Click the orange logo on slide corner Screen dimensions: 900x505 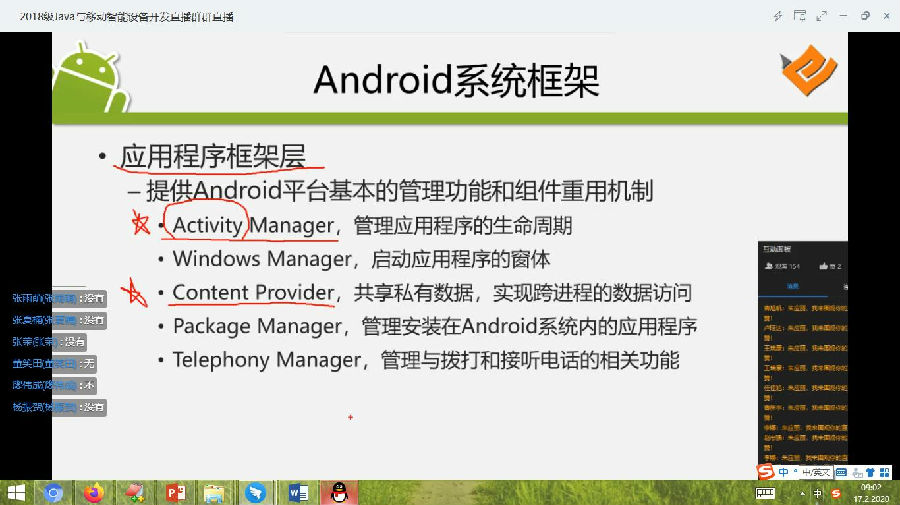[x=809, y=69]
